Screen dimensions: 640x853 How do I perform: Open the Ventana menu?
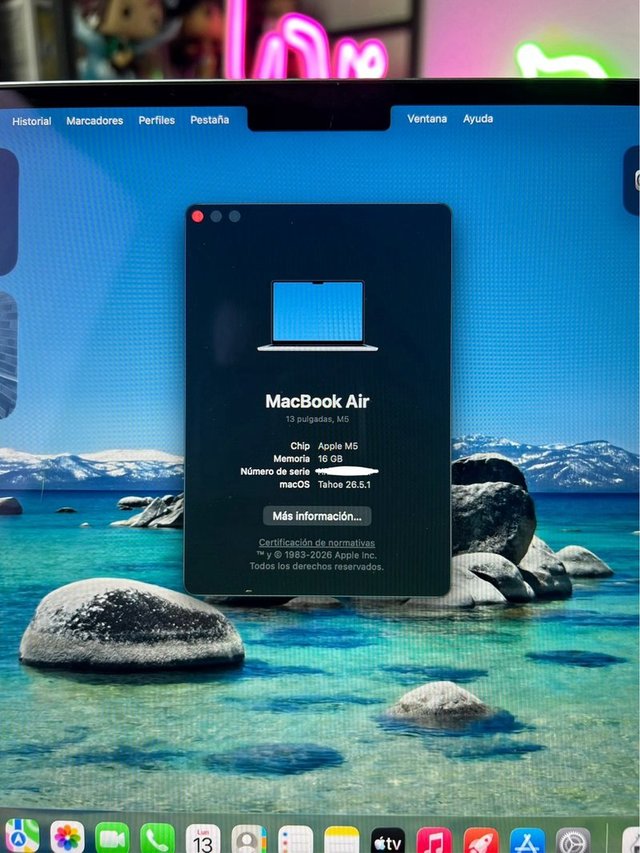(x=427, y=119)
